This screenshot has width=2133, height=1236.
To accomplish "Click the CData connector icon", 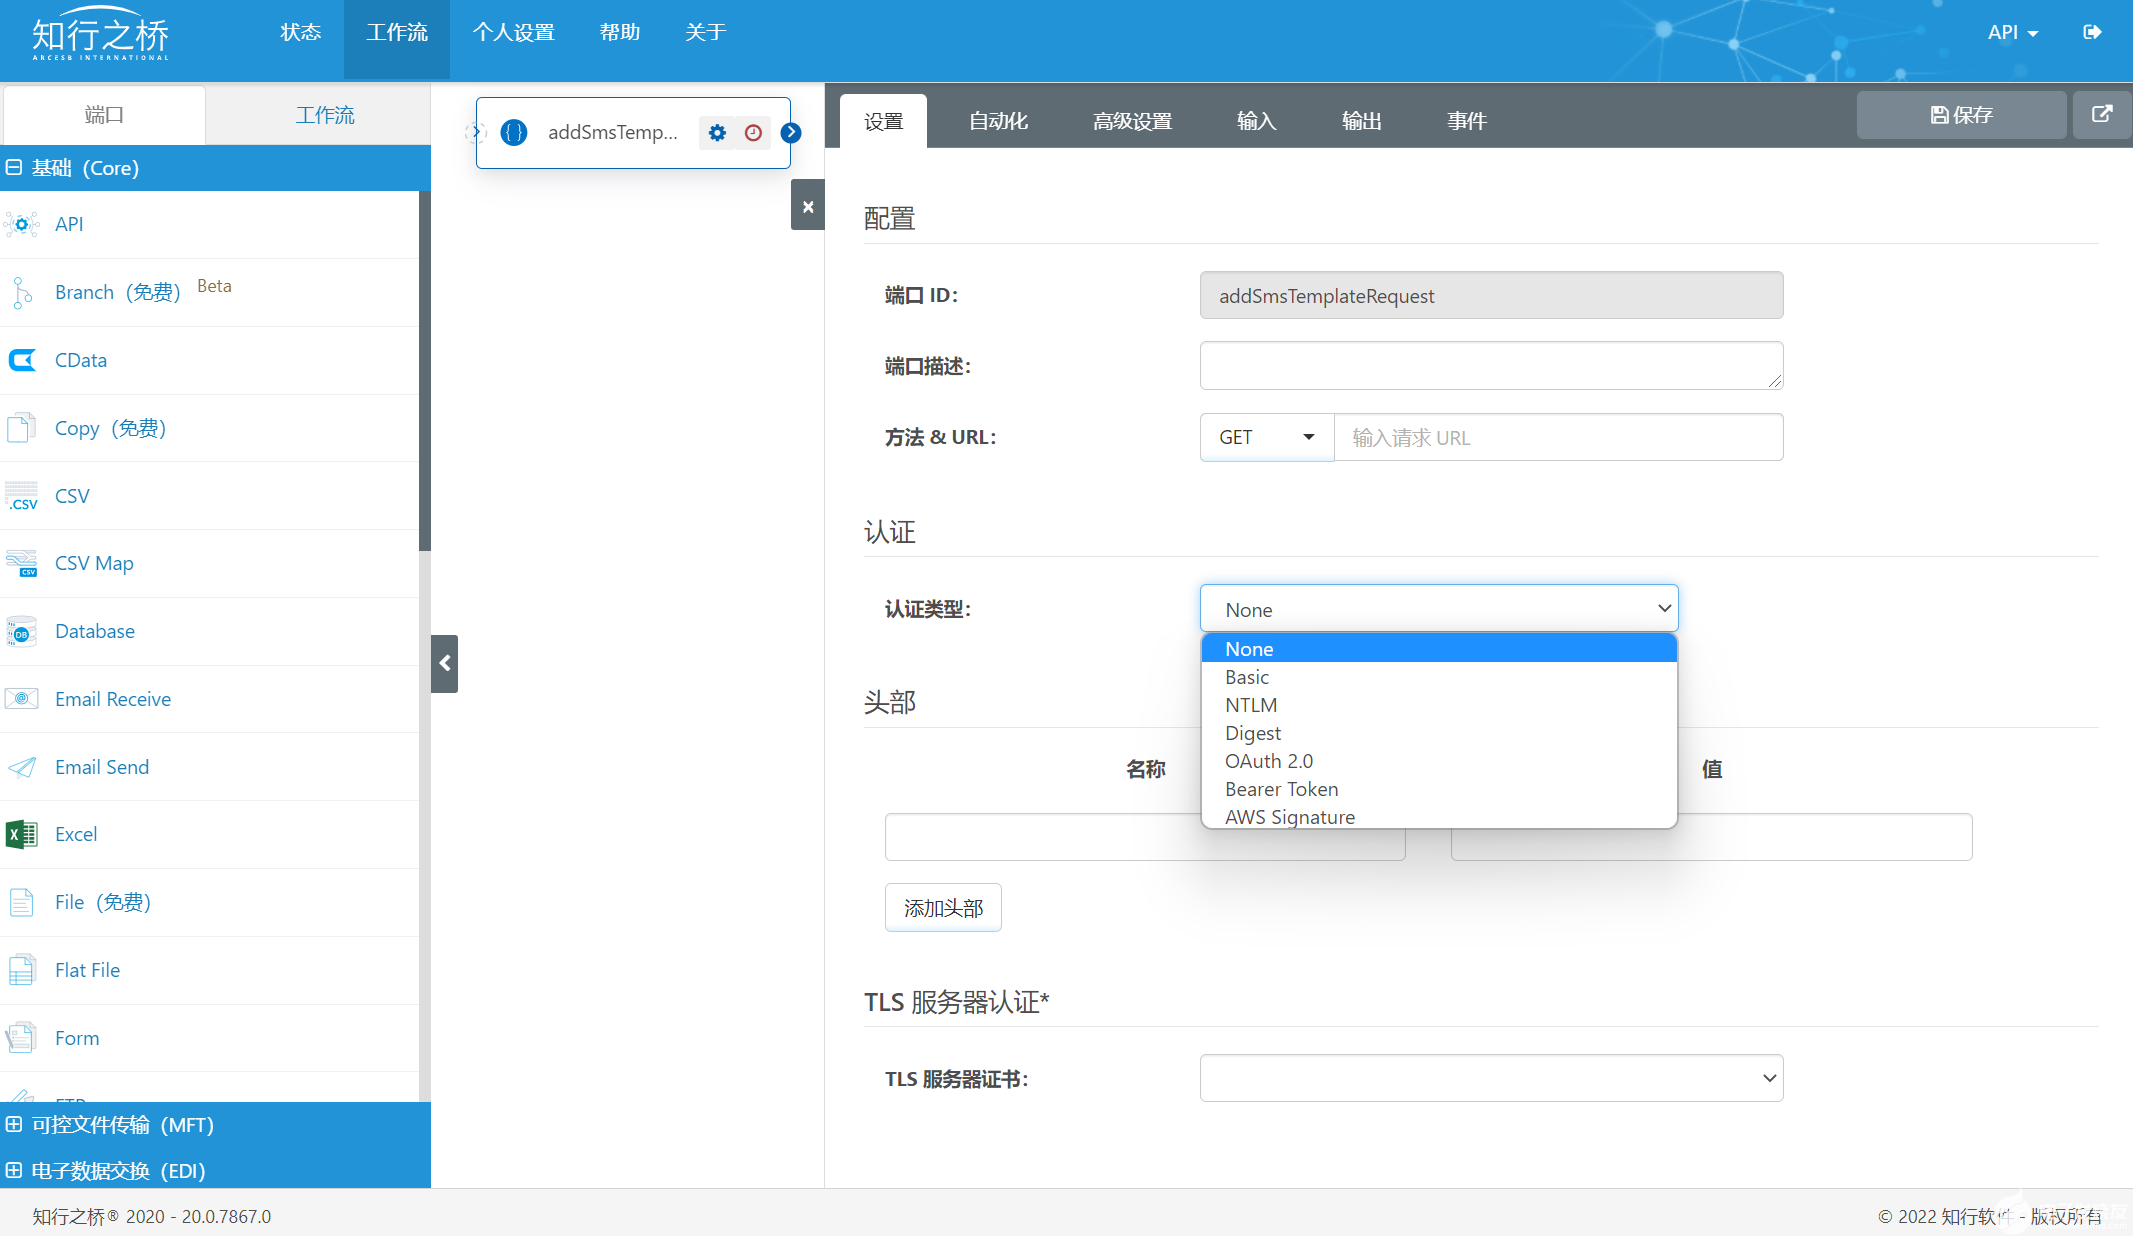I will pyautogui.click(x=22, y=359).
